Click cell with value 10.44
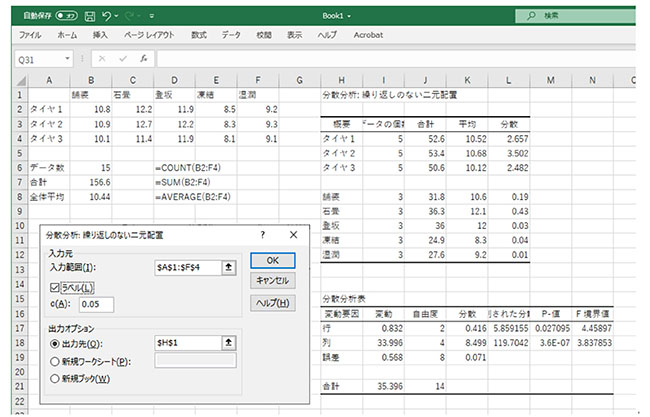The height and width of the screenshot is (417, 650). click(91, 196)
